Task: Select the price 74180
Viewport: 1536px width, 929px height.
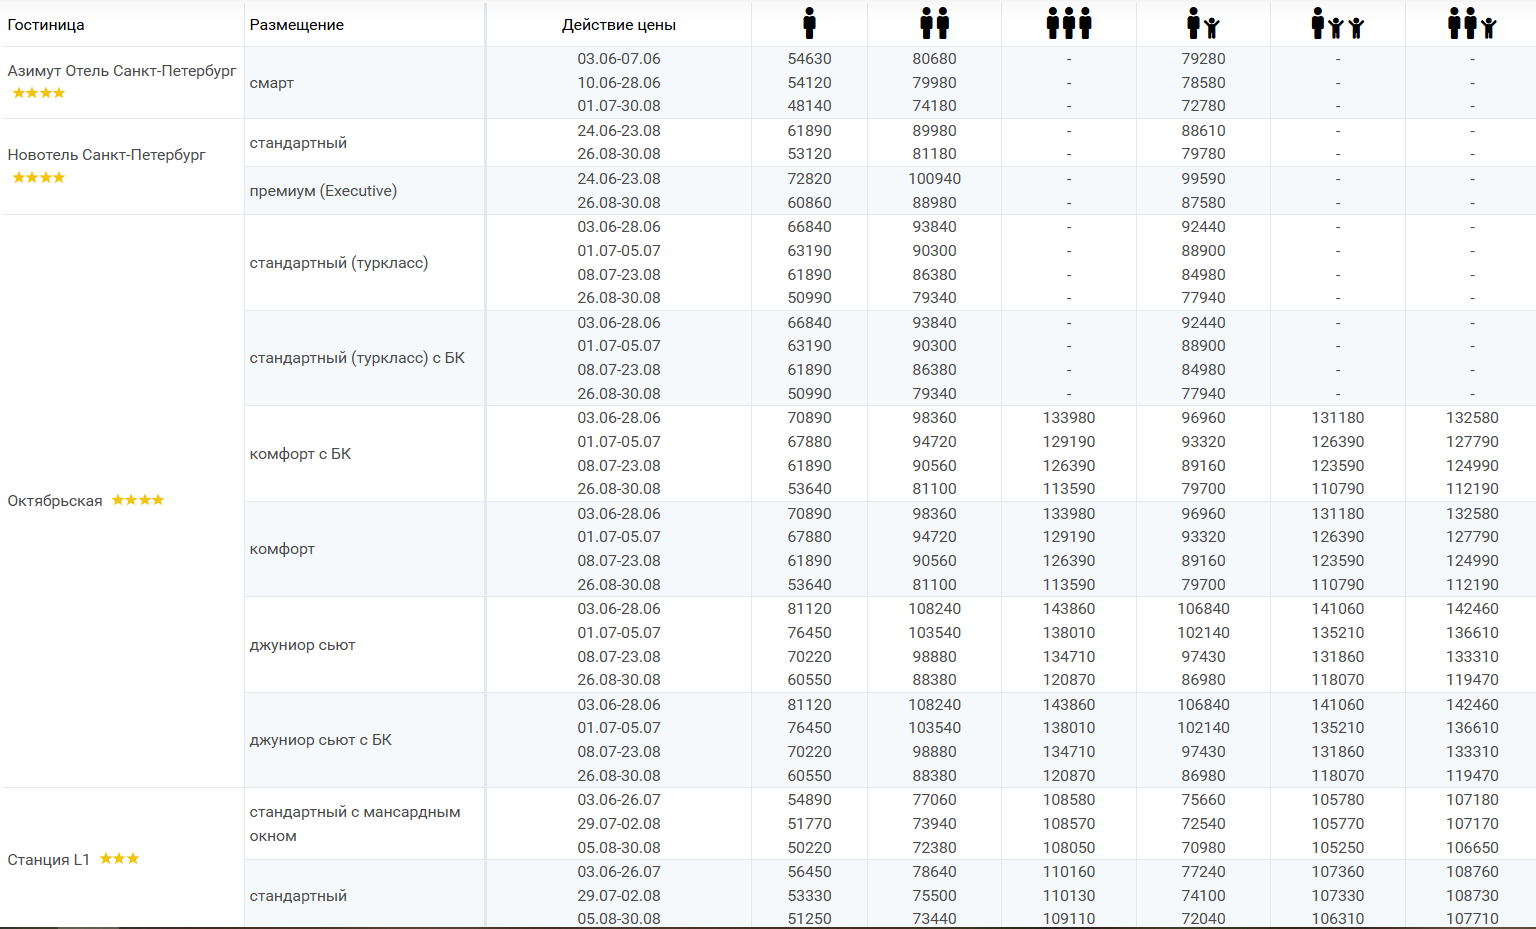Action: [x=934, y=106]
